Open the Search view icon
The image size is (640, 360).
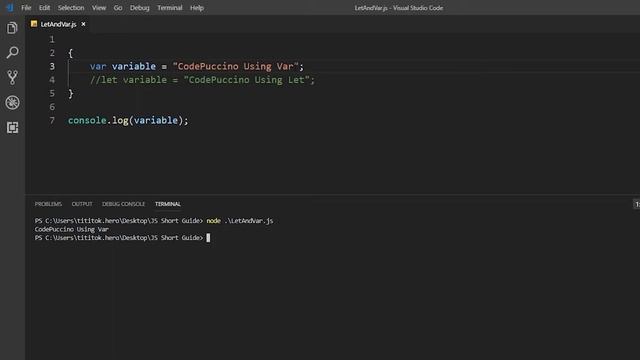[x=12, y=53]
